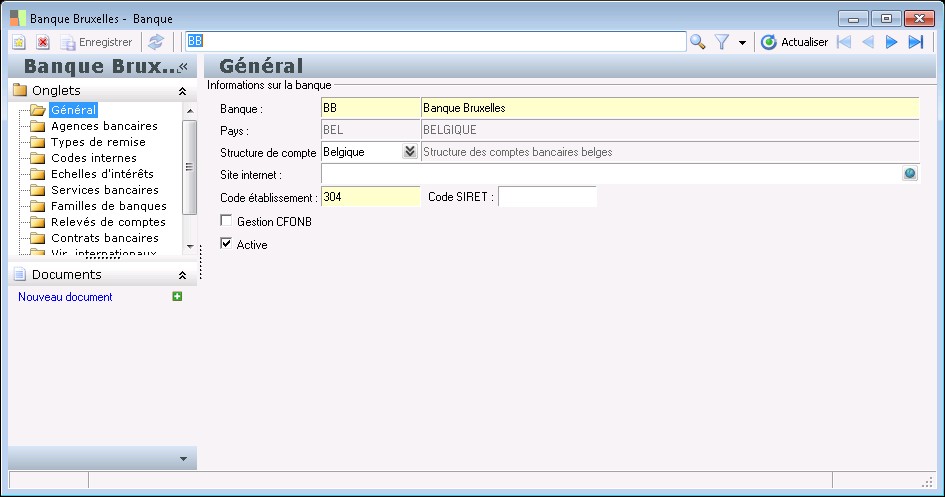Open Familles de banques tab
The image size is (945, 497).
pos(108,205)
